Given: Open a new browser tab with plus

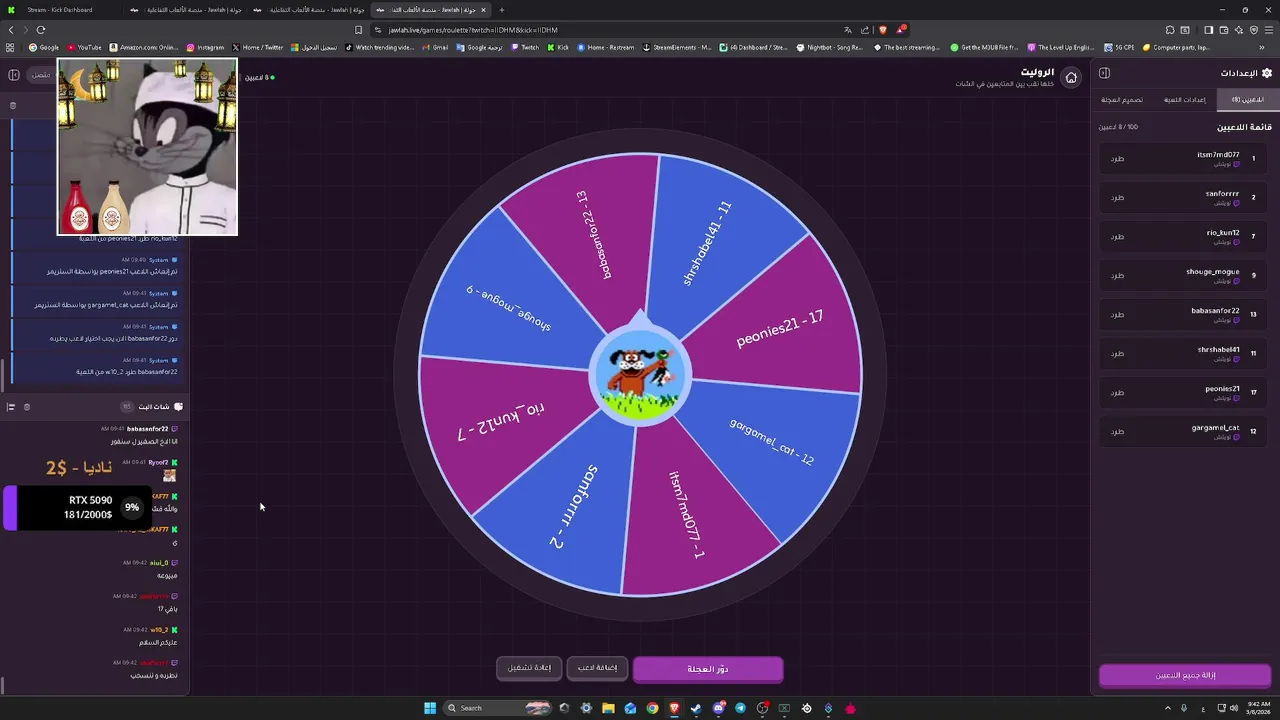Looking at the screenshot, I should point(502,10).
